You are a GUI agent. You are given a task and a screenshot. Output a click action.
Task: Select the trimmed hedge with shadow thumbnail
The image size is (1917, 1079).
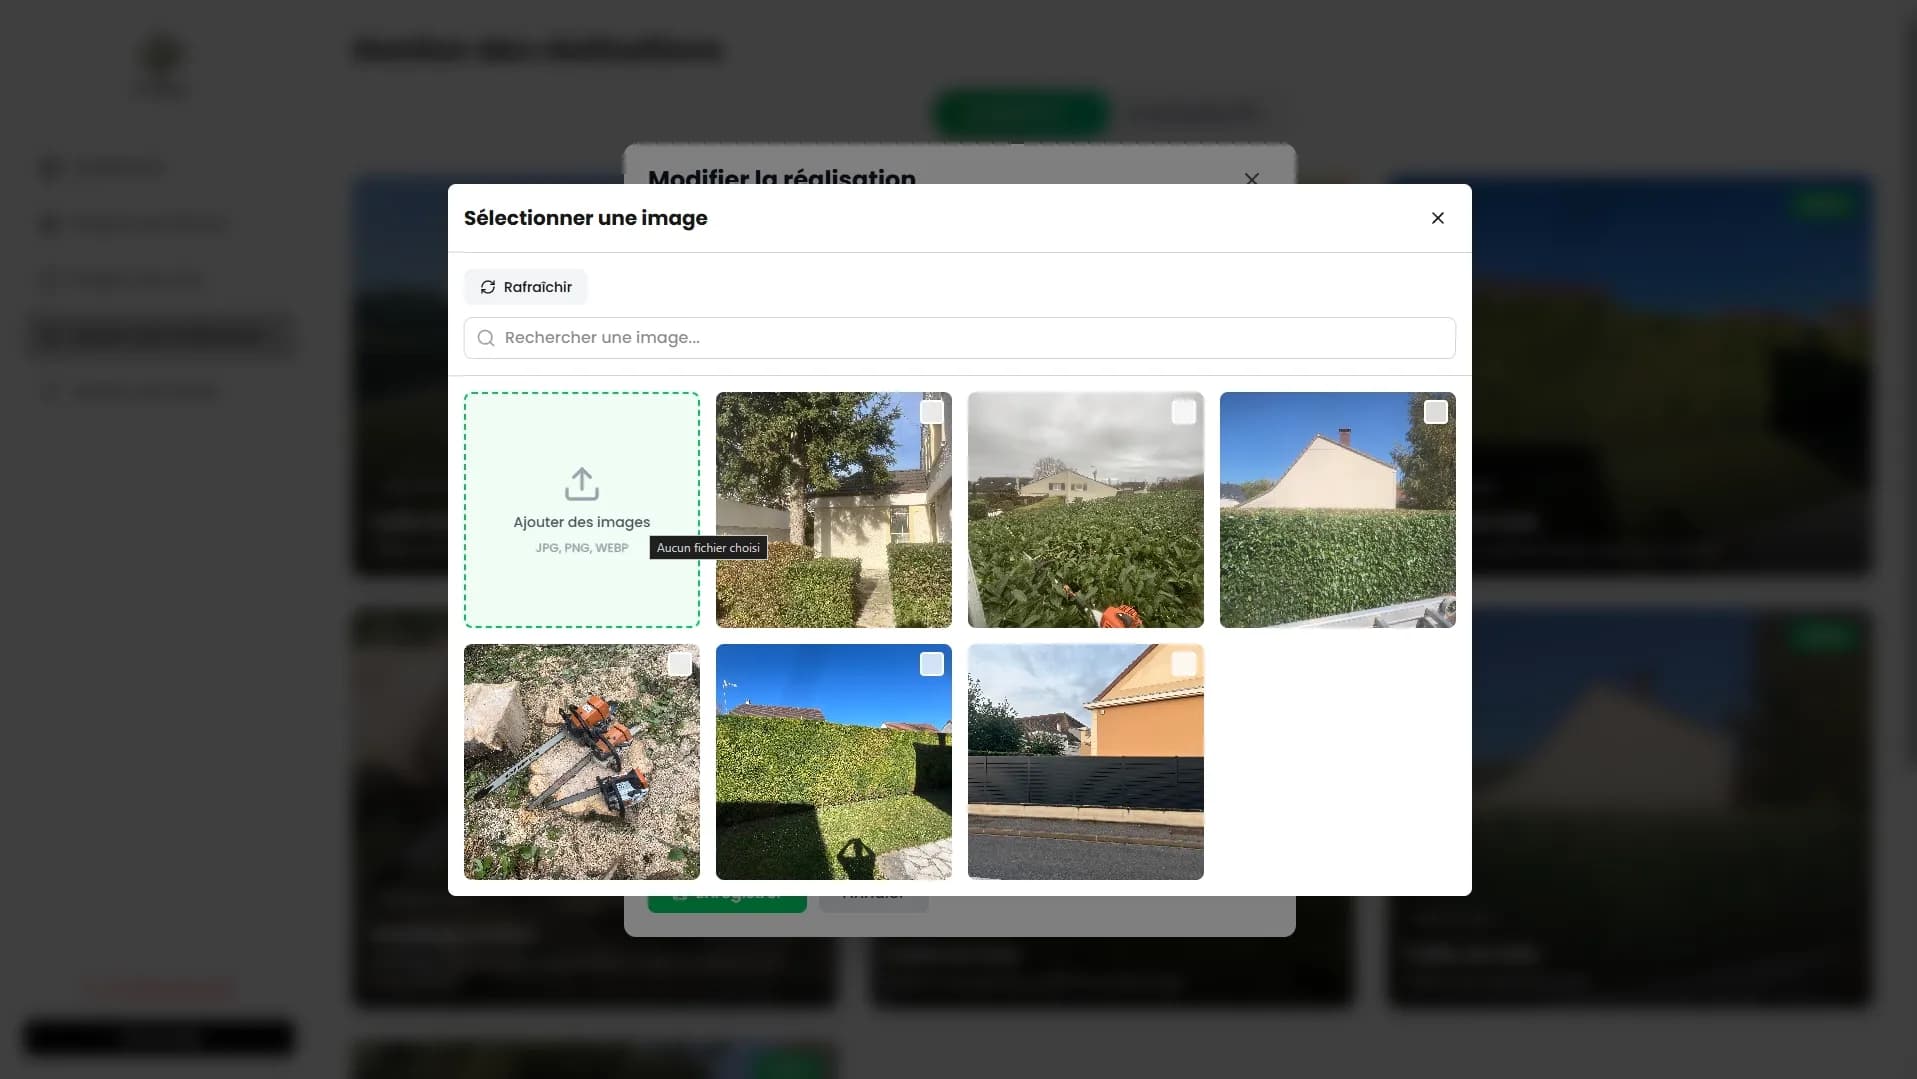tap(834, 762)
